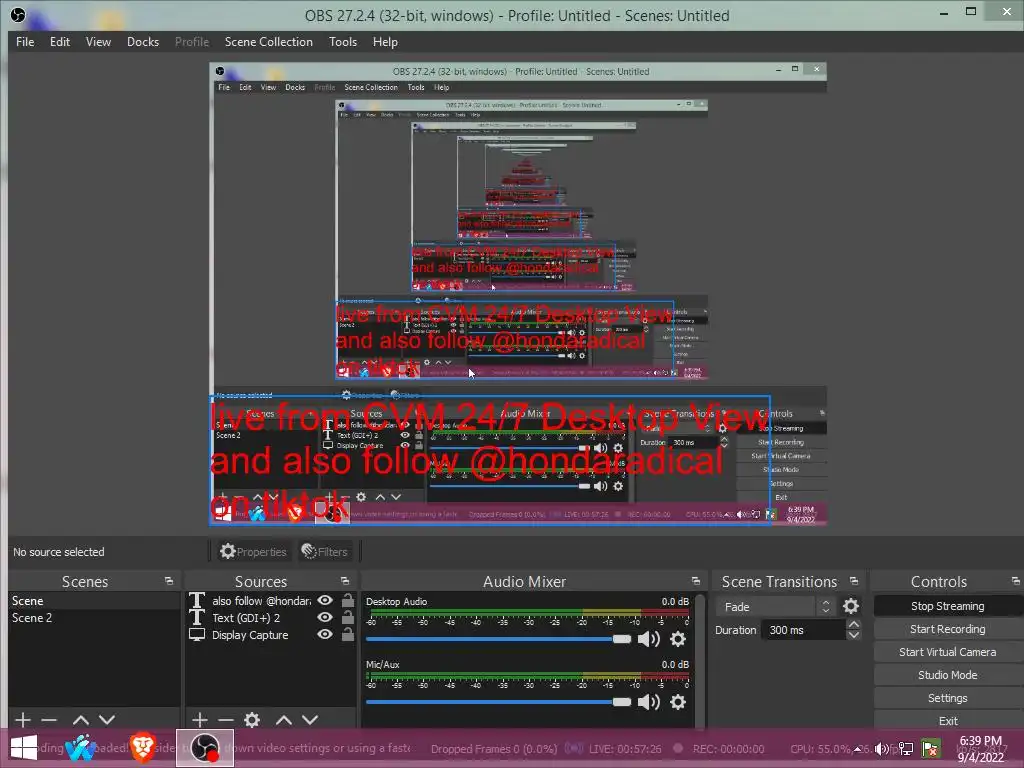The width and height of the screenshot is (1024, 768).
Task: Move scene up in Scenes list
Action: point(81,720)
